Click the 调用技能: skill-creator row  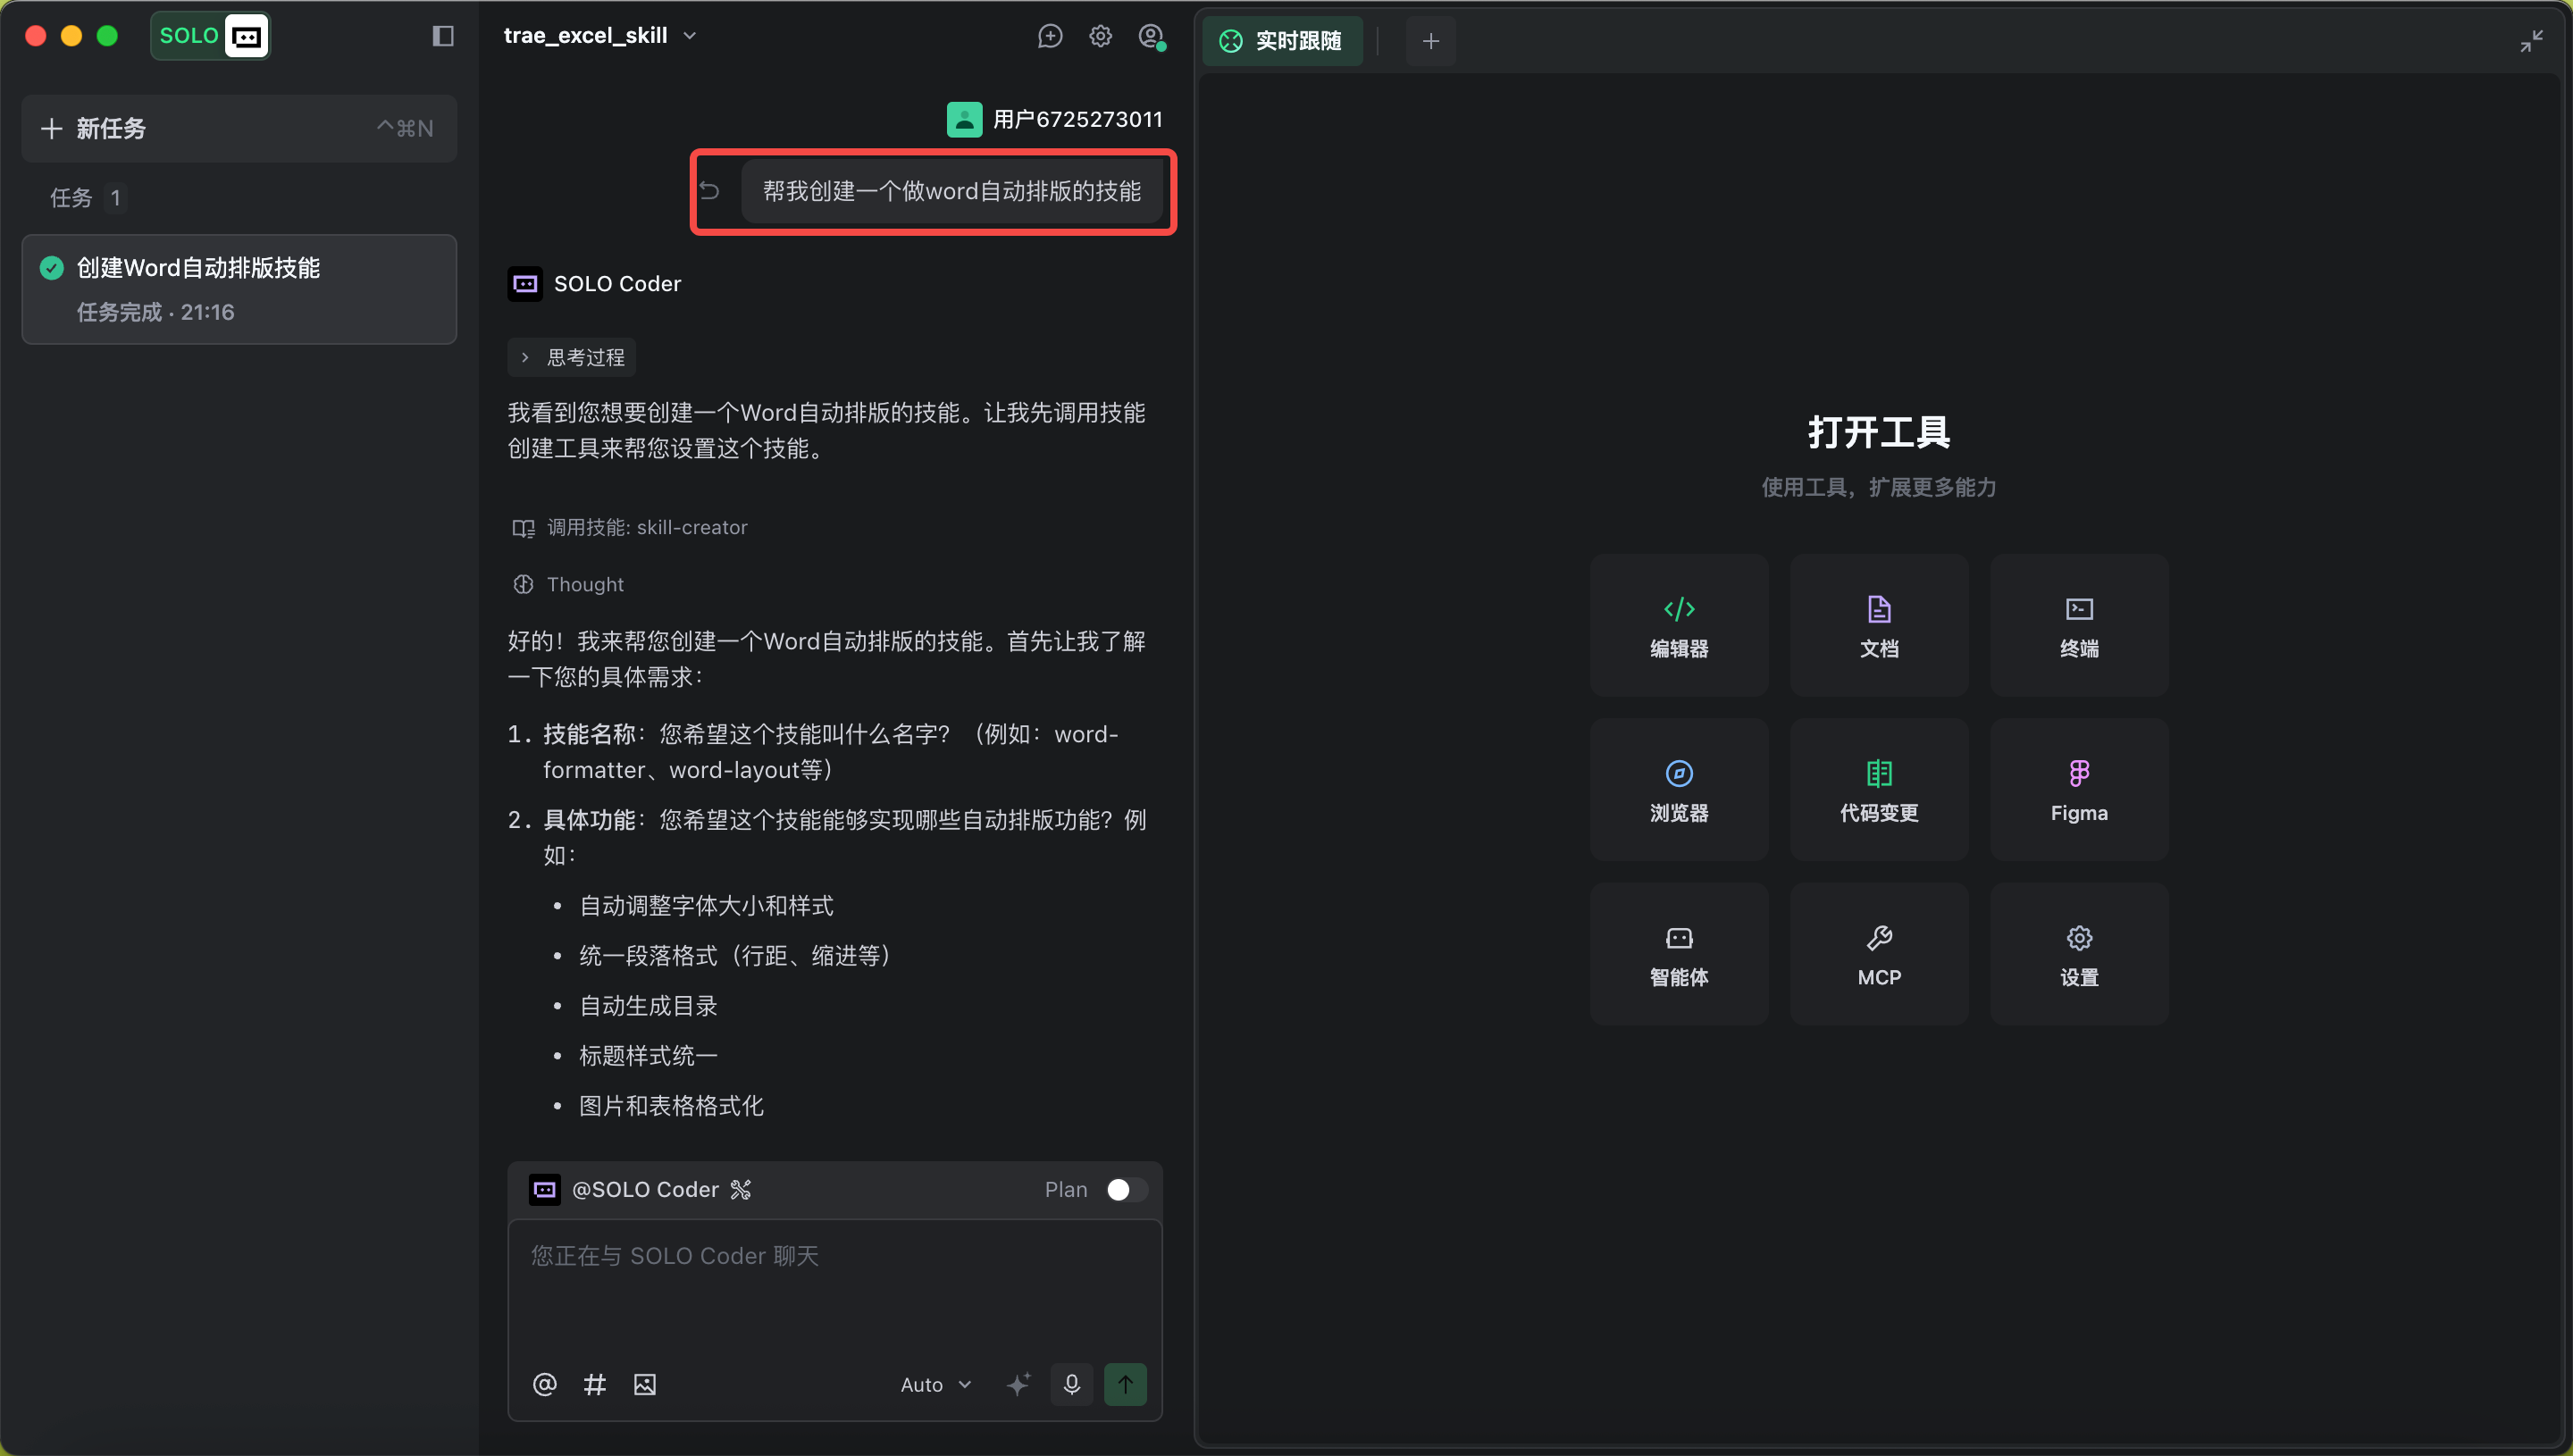coord(630,528)
